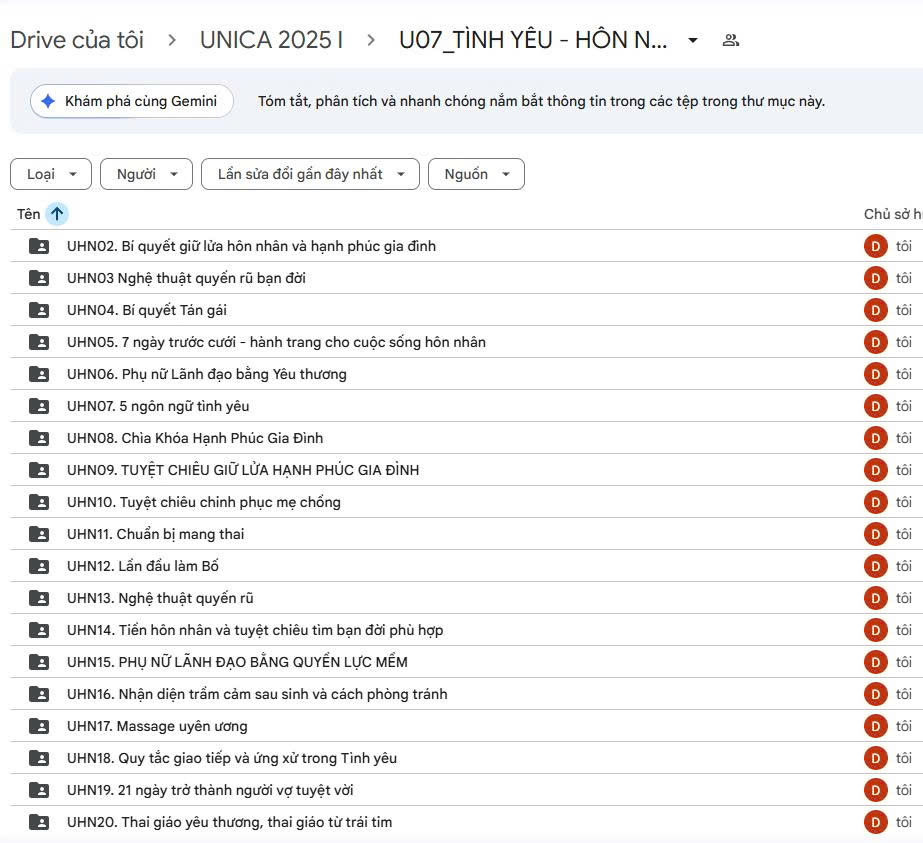Click folder icon of UHN18 Quy tắc giao tiếp

click(x=39, y=758)
